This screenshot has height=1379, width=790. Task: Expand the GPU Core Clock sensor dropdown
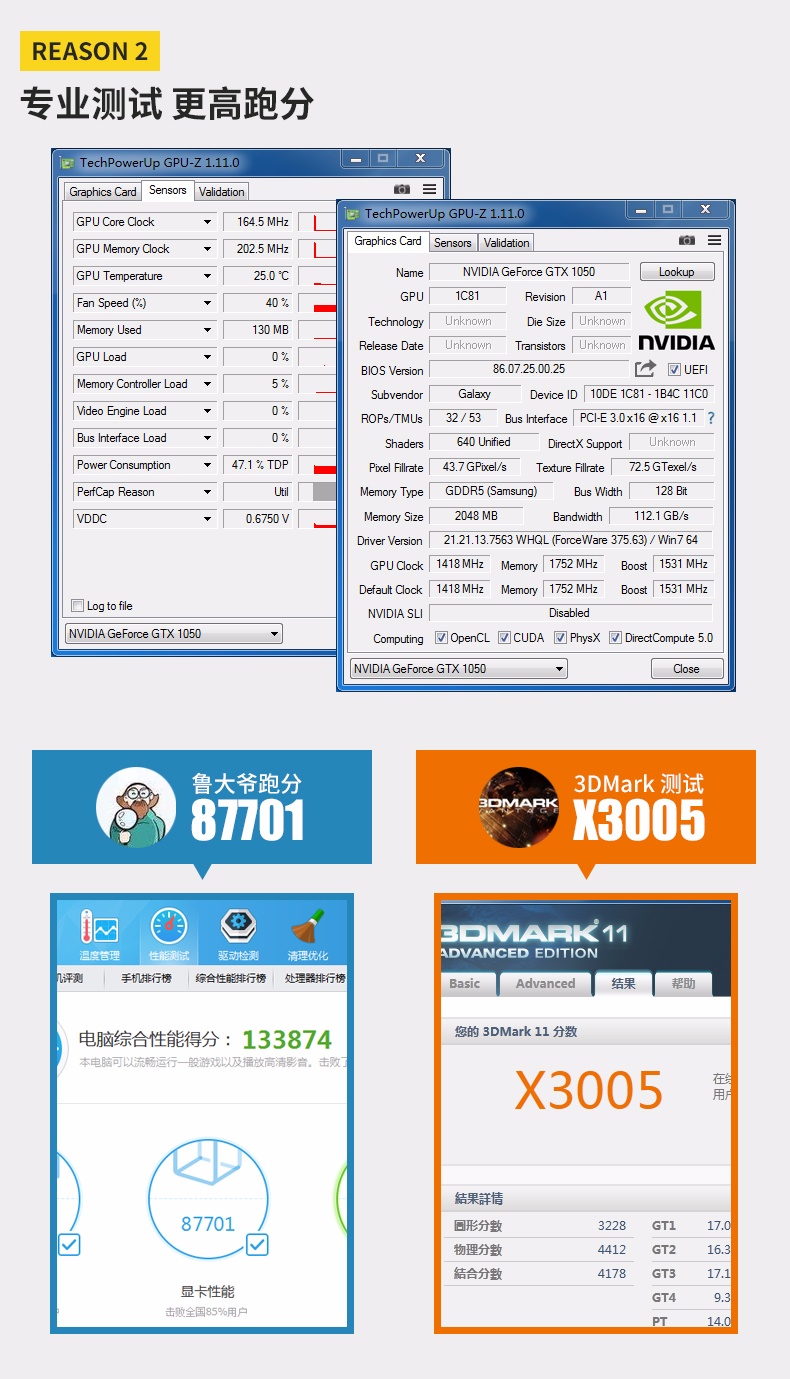point(208,222)
